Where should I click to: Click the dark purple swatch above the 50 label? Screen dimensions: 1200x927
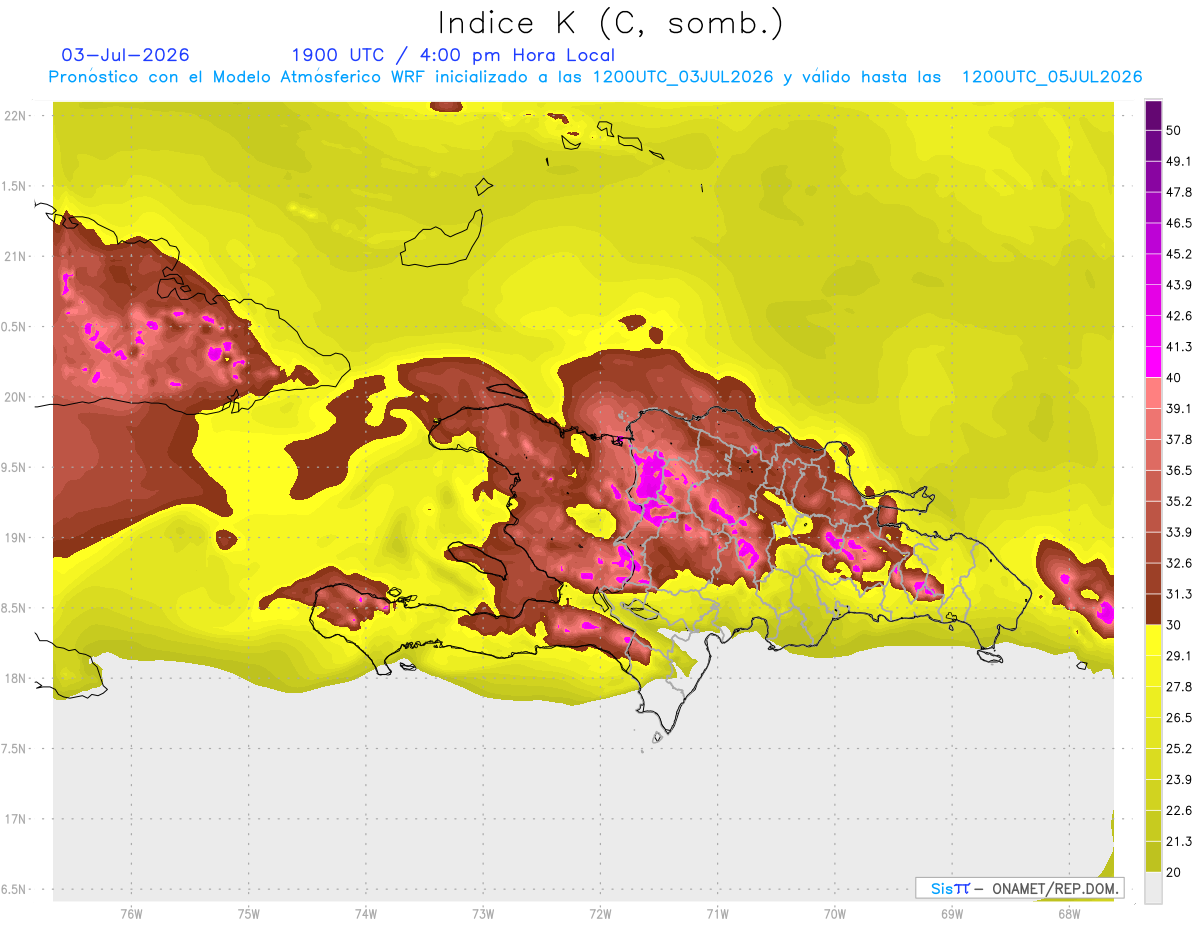(x=1153, y=115)
